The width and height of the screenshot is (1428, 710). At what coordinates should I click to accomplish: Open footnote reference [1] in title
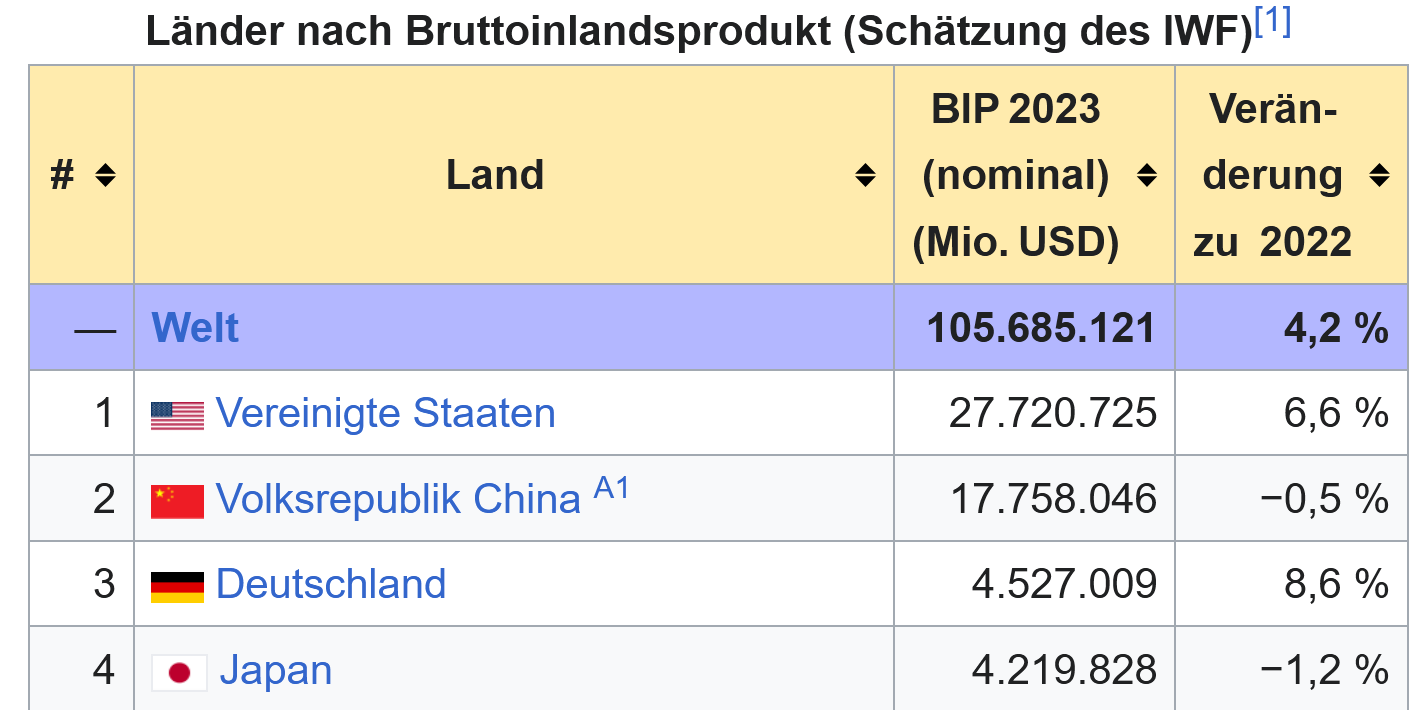pos(1272,23)
